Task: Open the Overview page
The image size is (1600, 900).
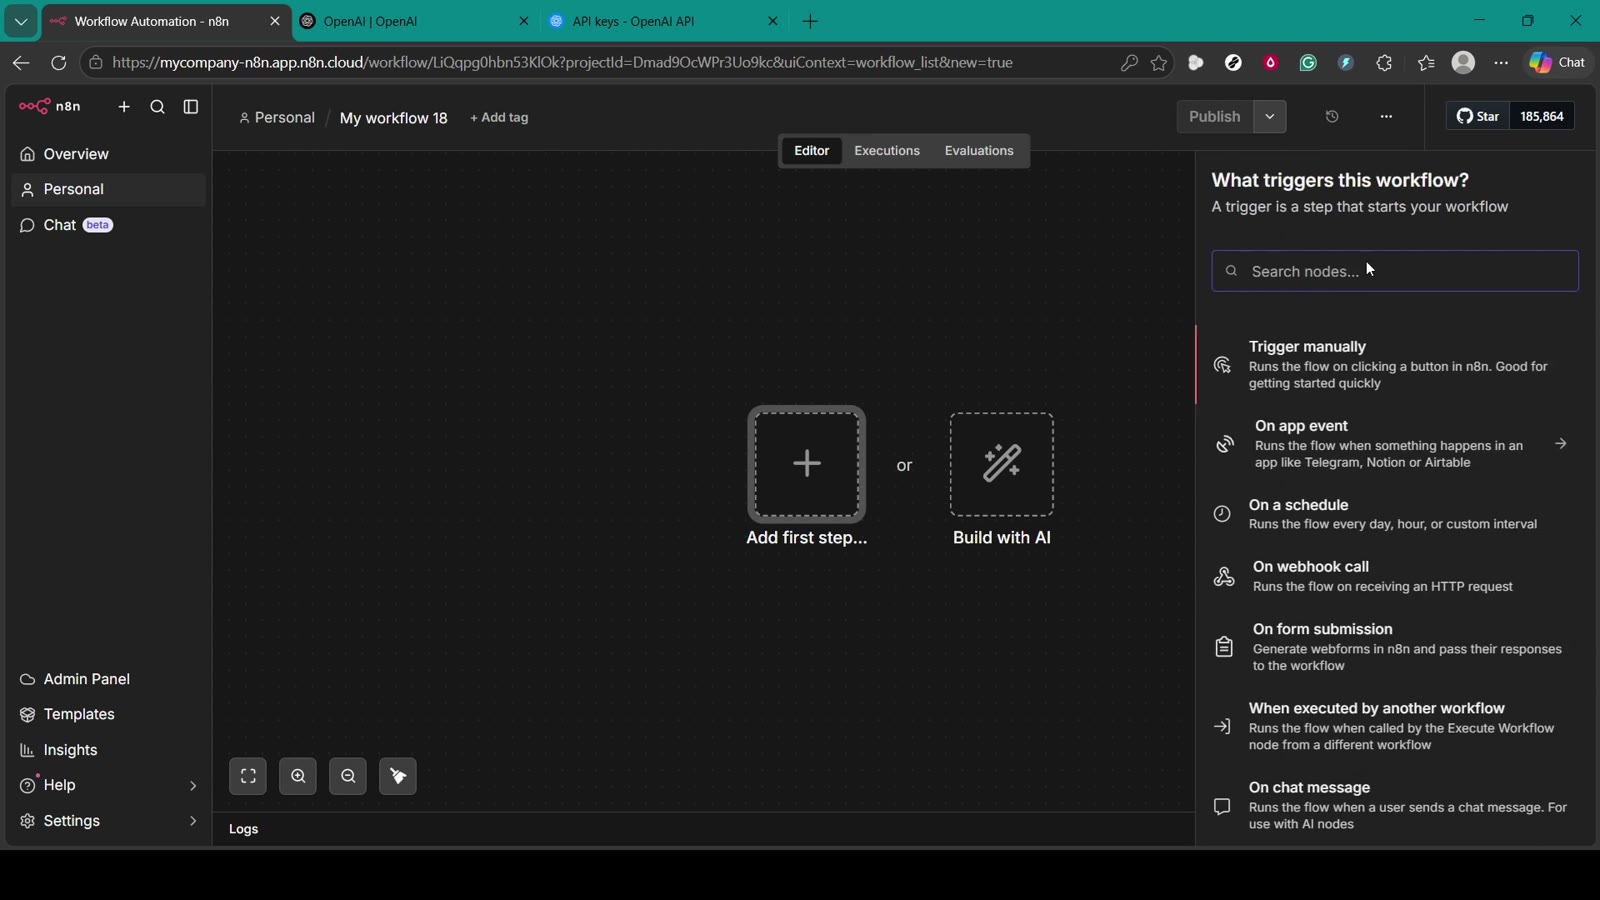Action: (x=108, y=154)
